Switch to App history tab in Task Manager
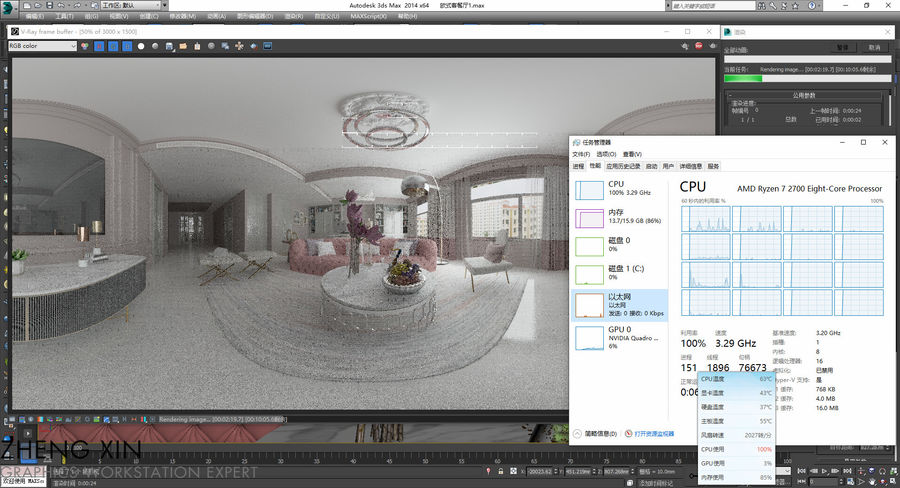The height and width of the screenshot is (488, 900). click(623, 166)
